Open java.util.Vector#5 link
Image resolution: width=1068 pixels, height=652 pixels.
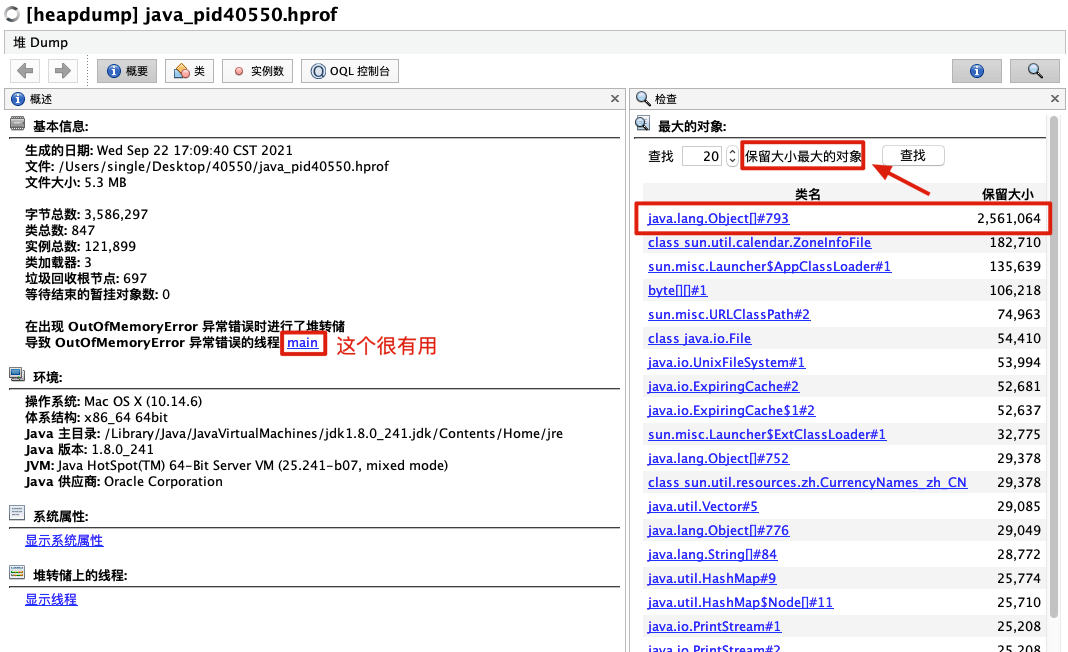click(703, 506)
